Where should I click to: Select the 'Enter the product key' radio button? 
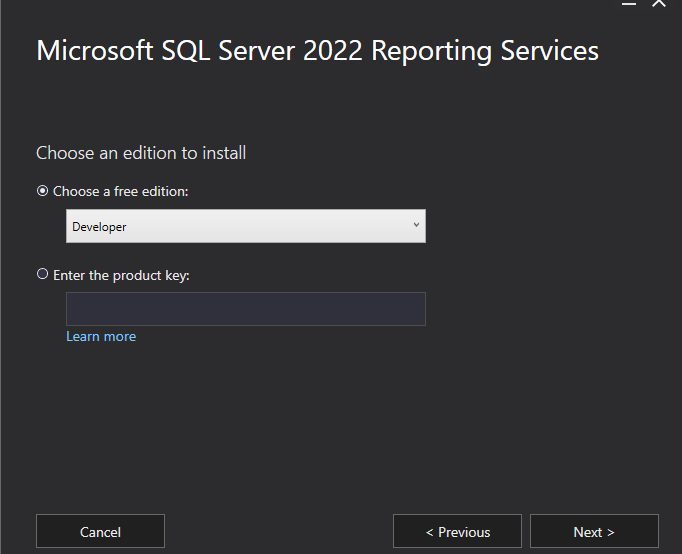tap(42, 274)
